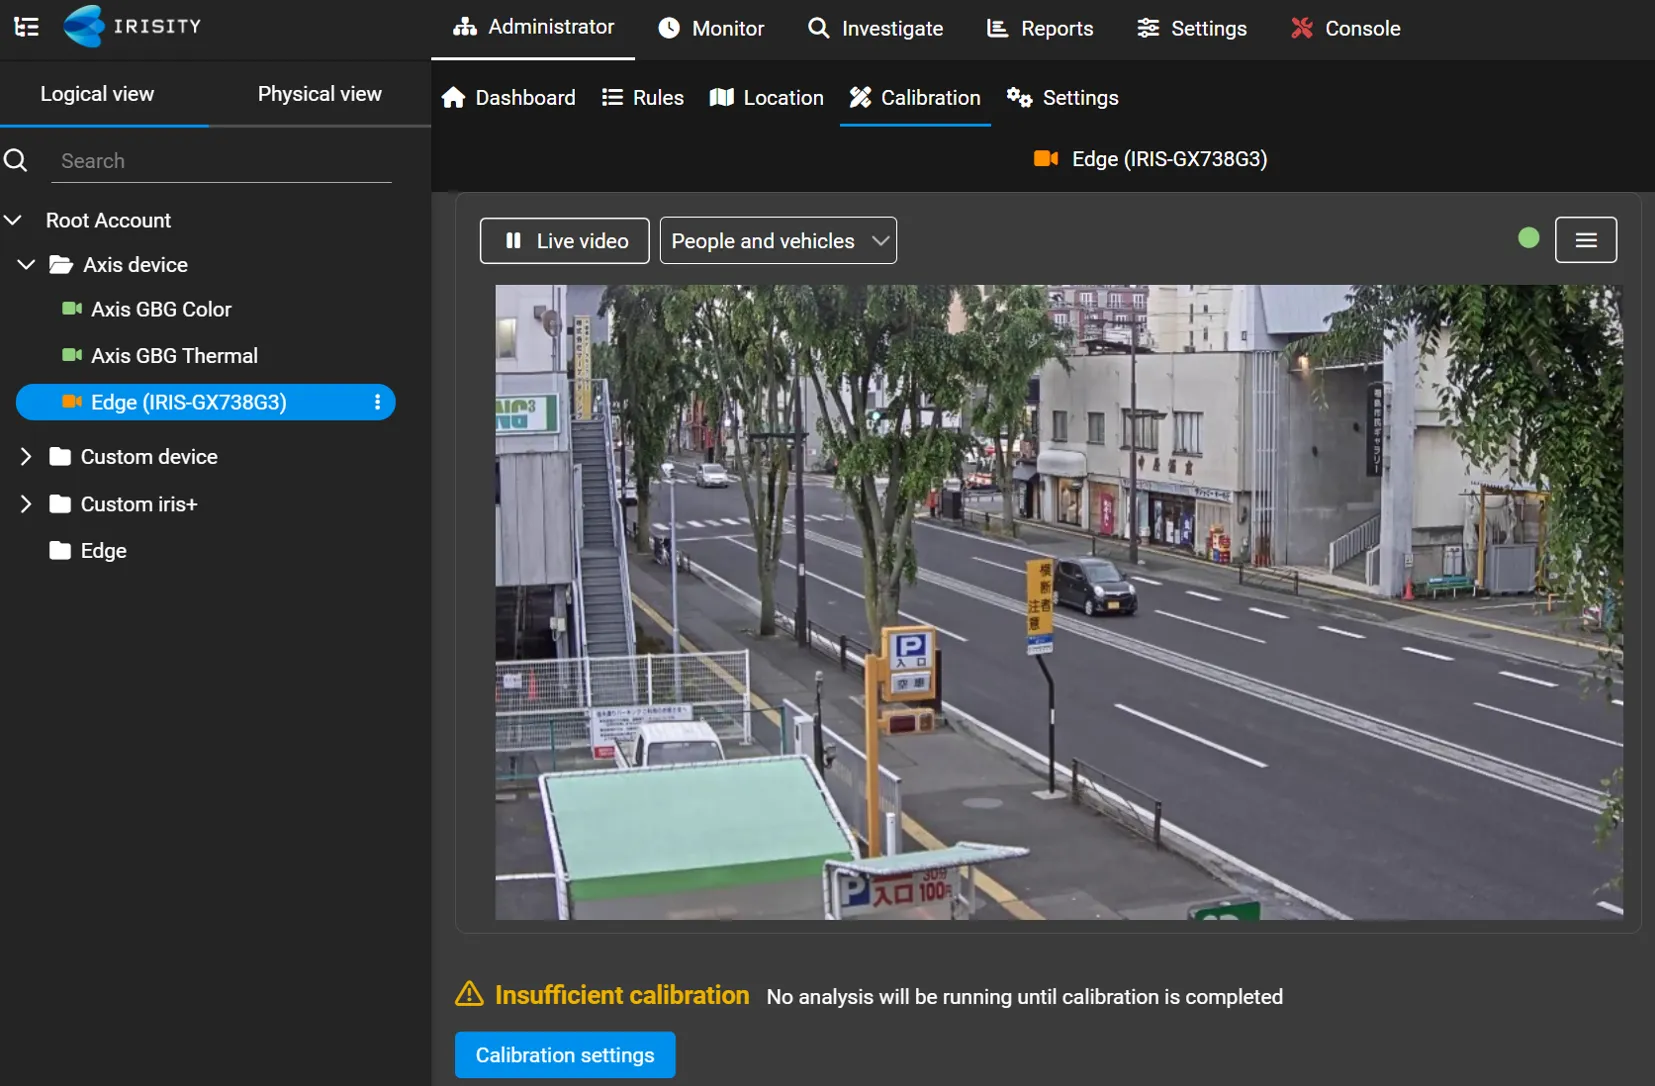Screen dimensions: 1655x1086
Task: Click the Edge folder icon
Action: (60, 550)
